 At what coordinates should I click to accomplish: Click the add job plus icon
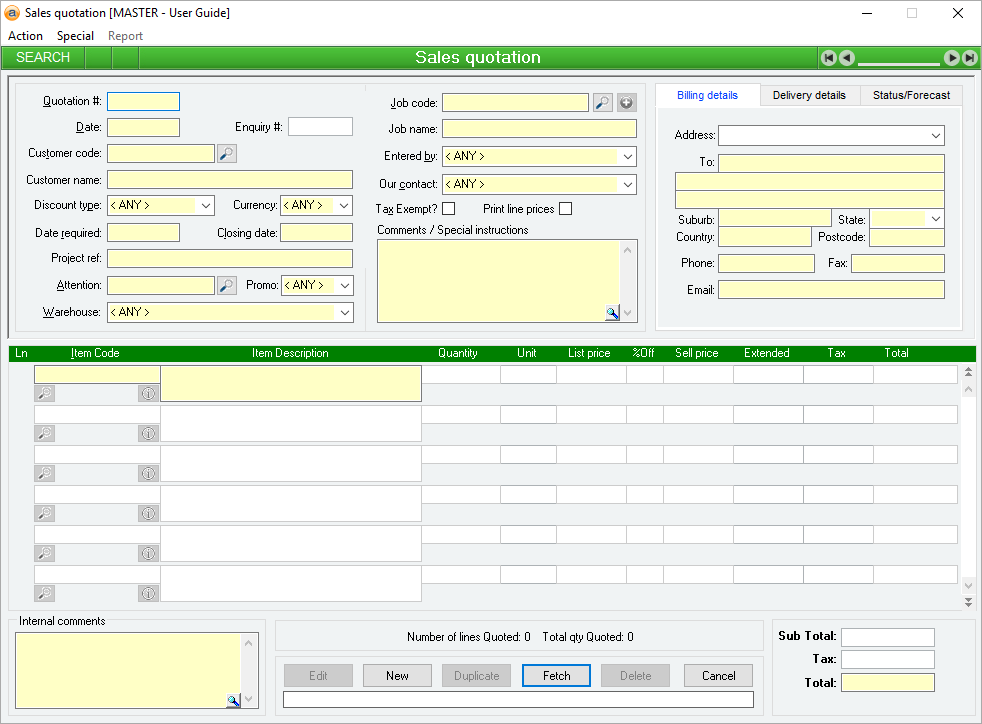(626, 102)
